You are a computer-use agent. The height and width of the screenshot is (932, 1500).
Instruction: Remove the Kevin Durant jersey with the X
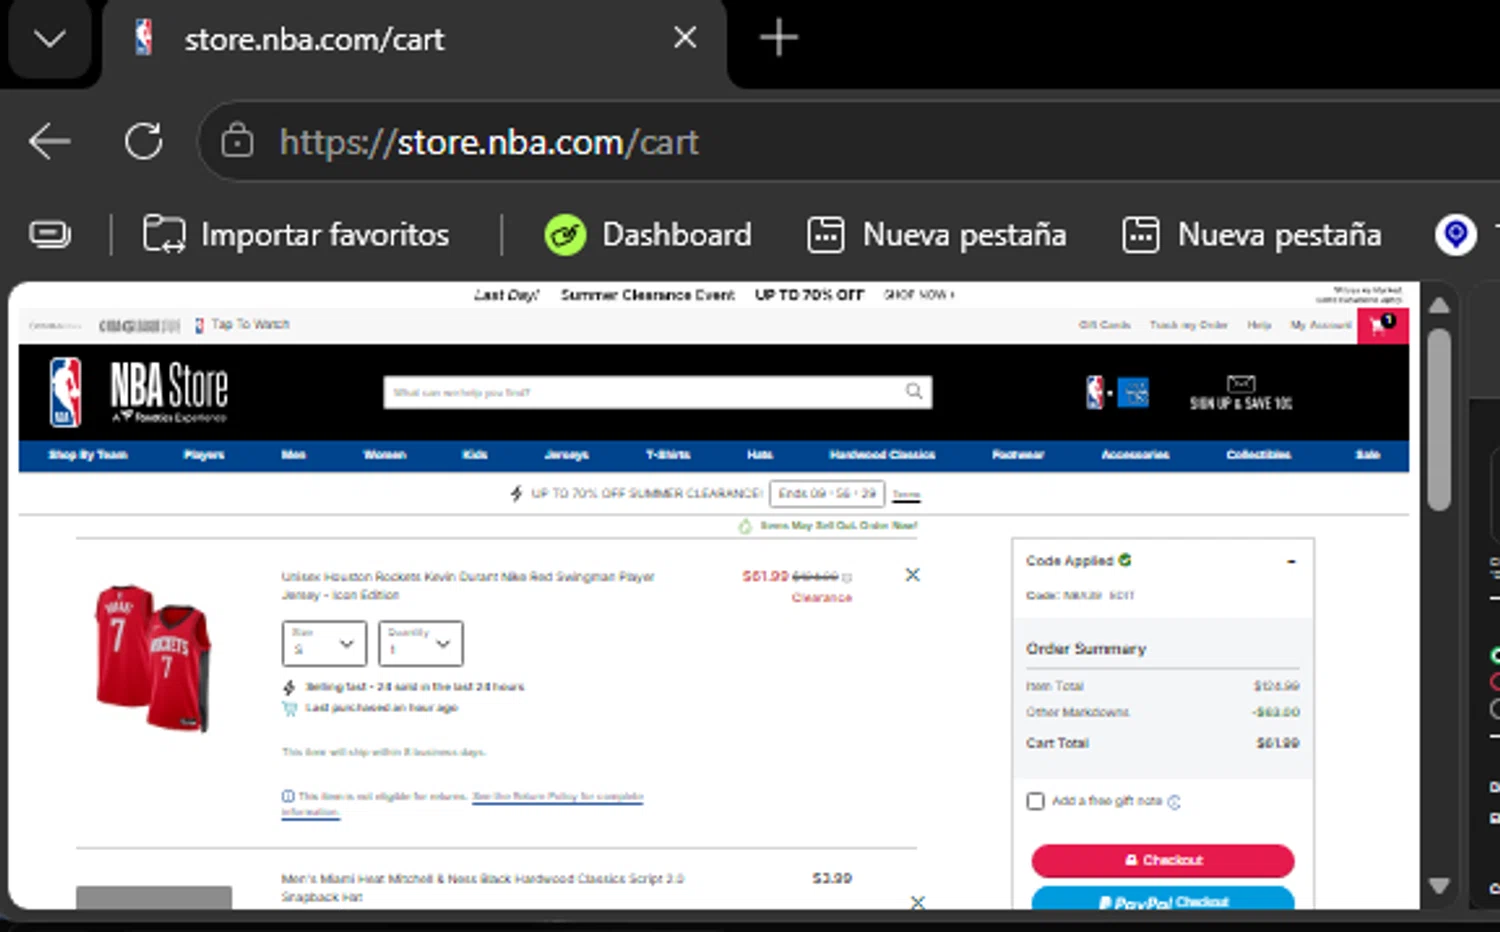click(912, 575)
